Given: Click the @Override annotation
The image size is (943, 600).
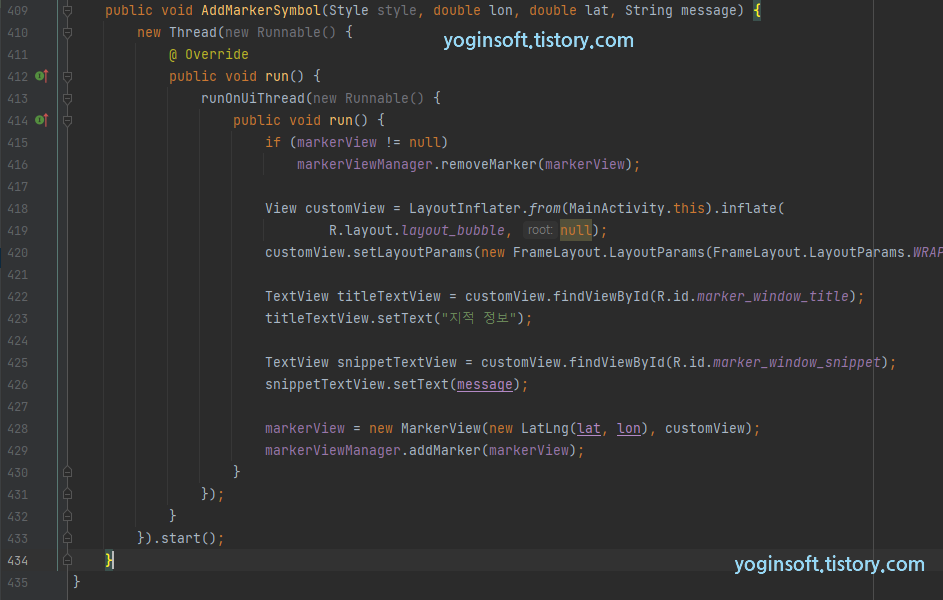Looking at the screenshot, I should pos(209,55).
